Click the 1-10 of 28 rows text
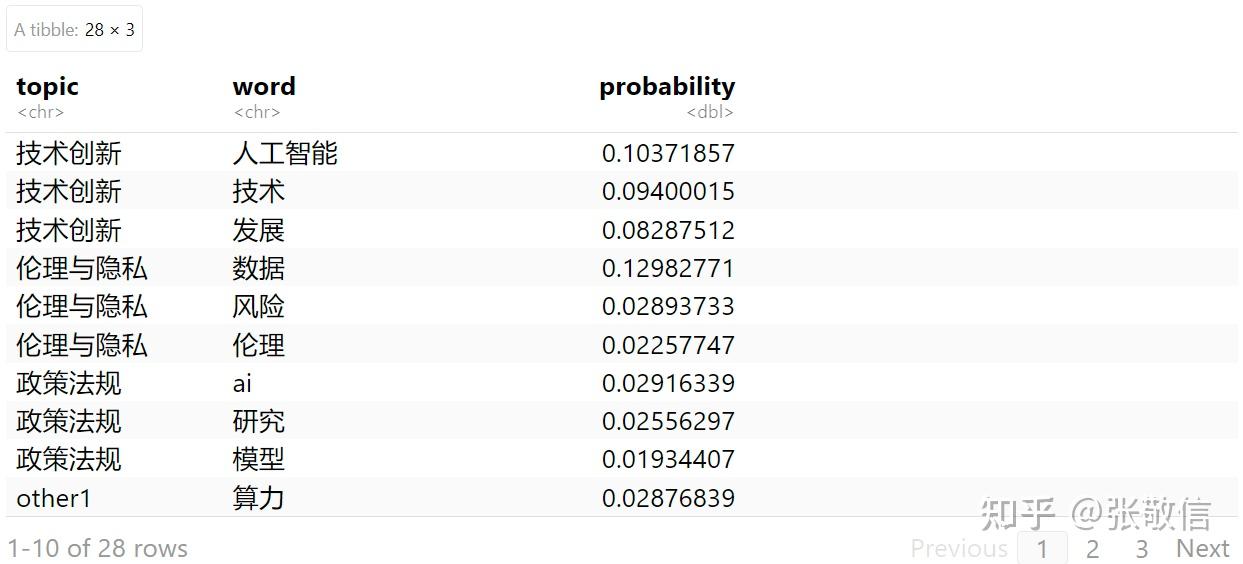The height and width of the screenshot is (564, 1243). pos(97,548)
